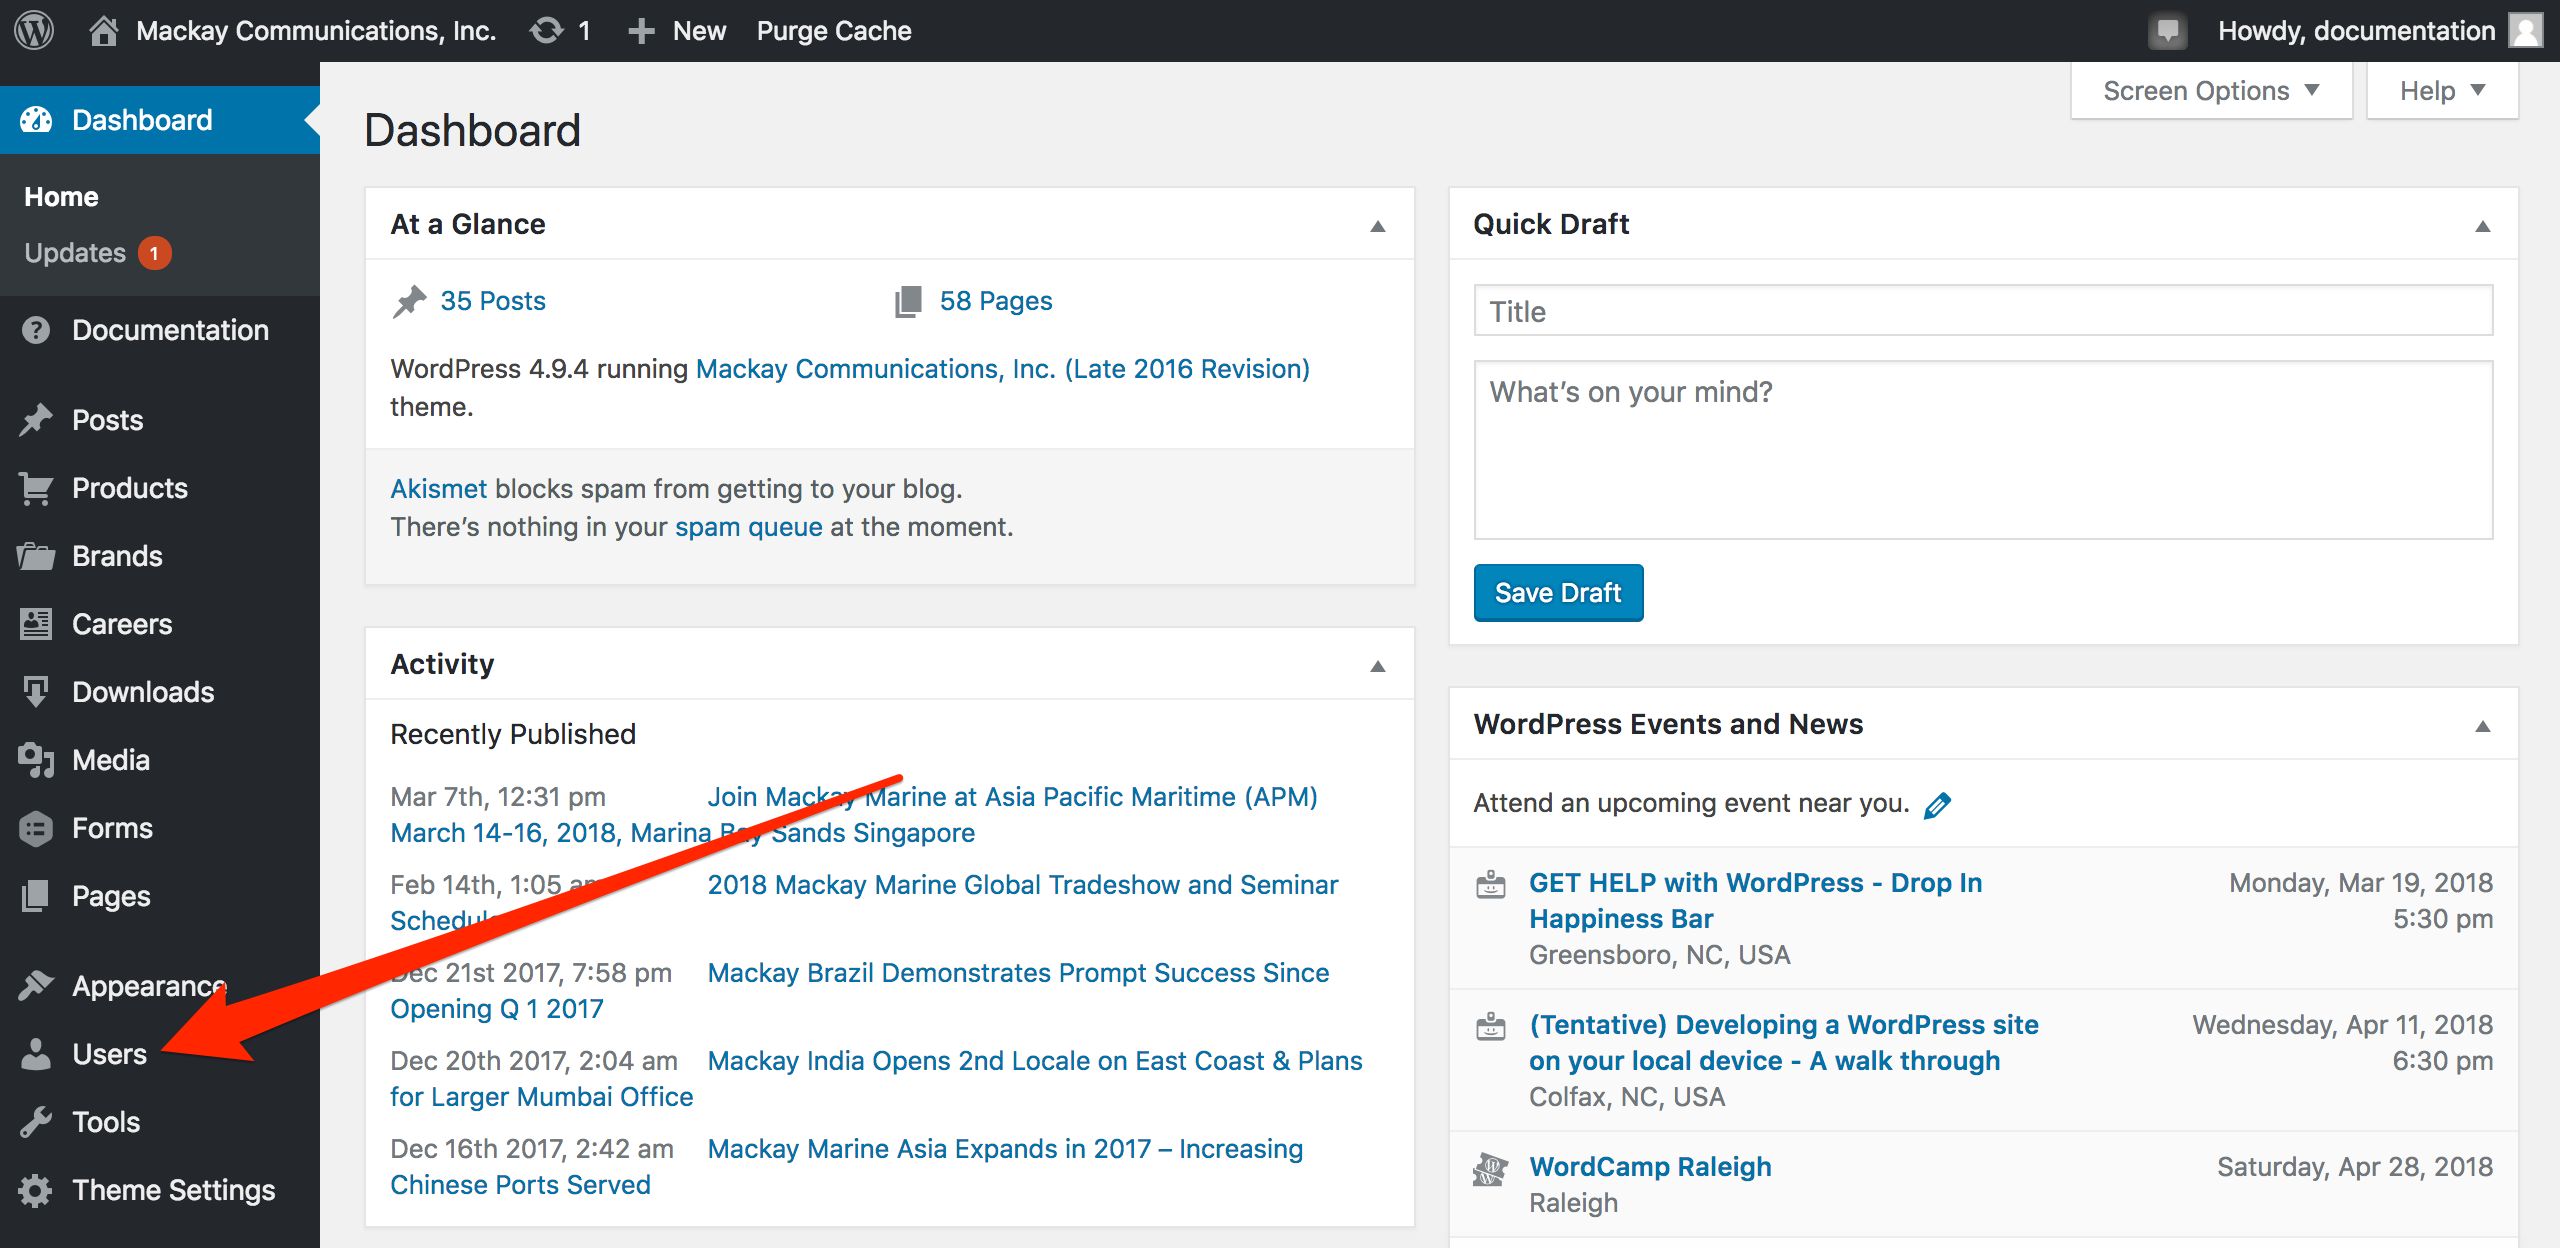Click the user avatar in admin bar
The image size is (2560, 1248).
(x=2526, y=31)
